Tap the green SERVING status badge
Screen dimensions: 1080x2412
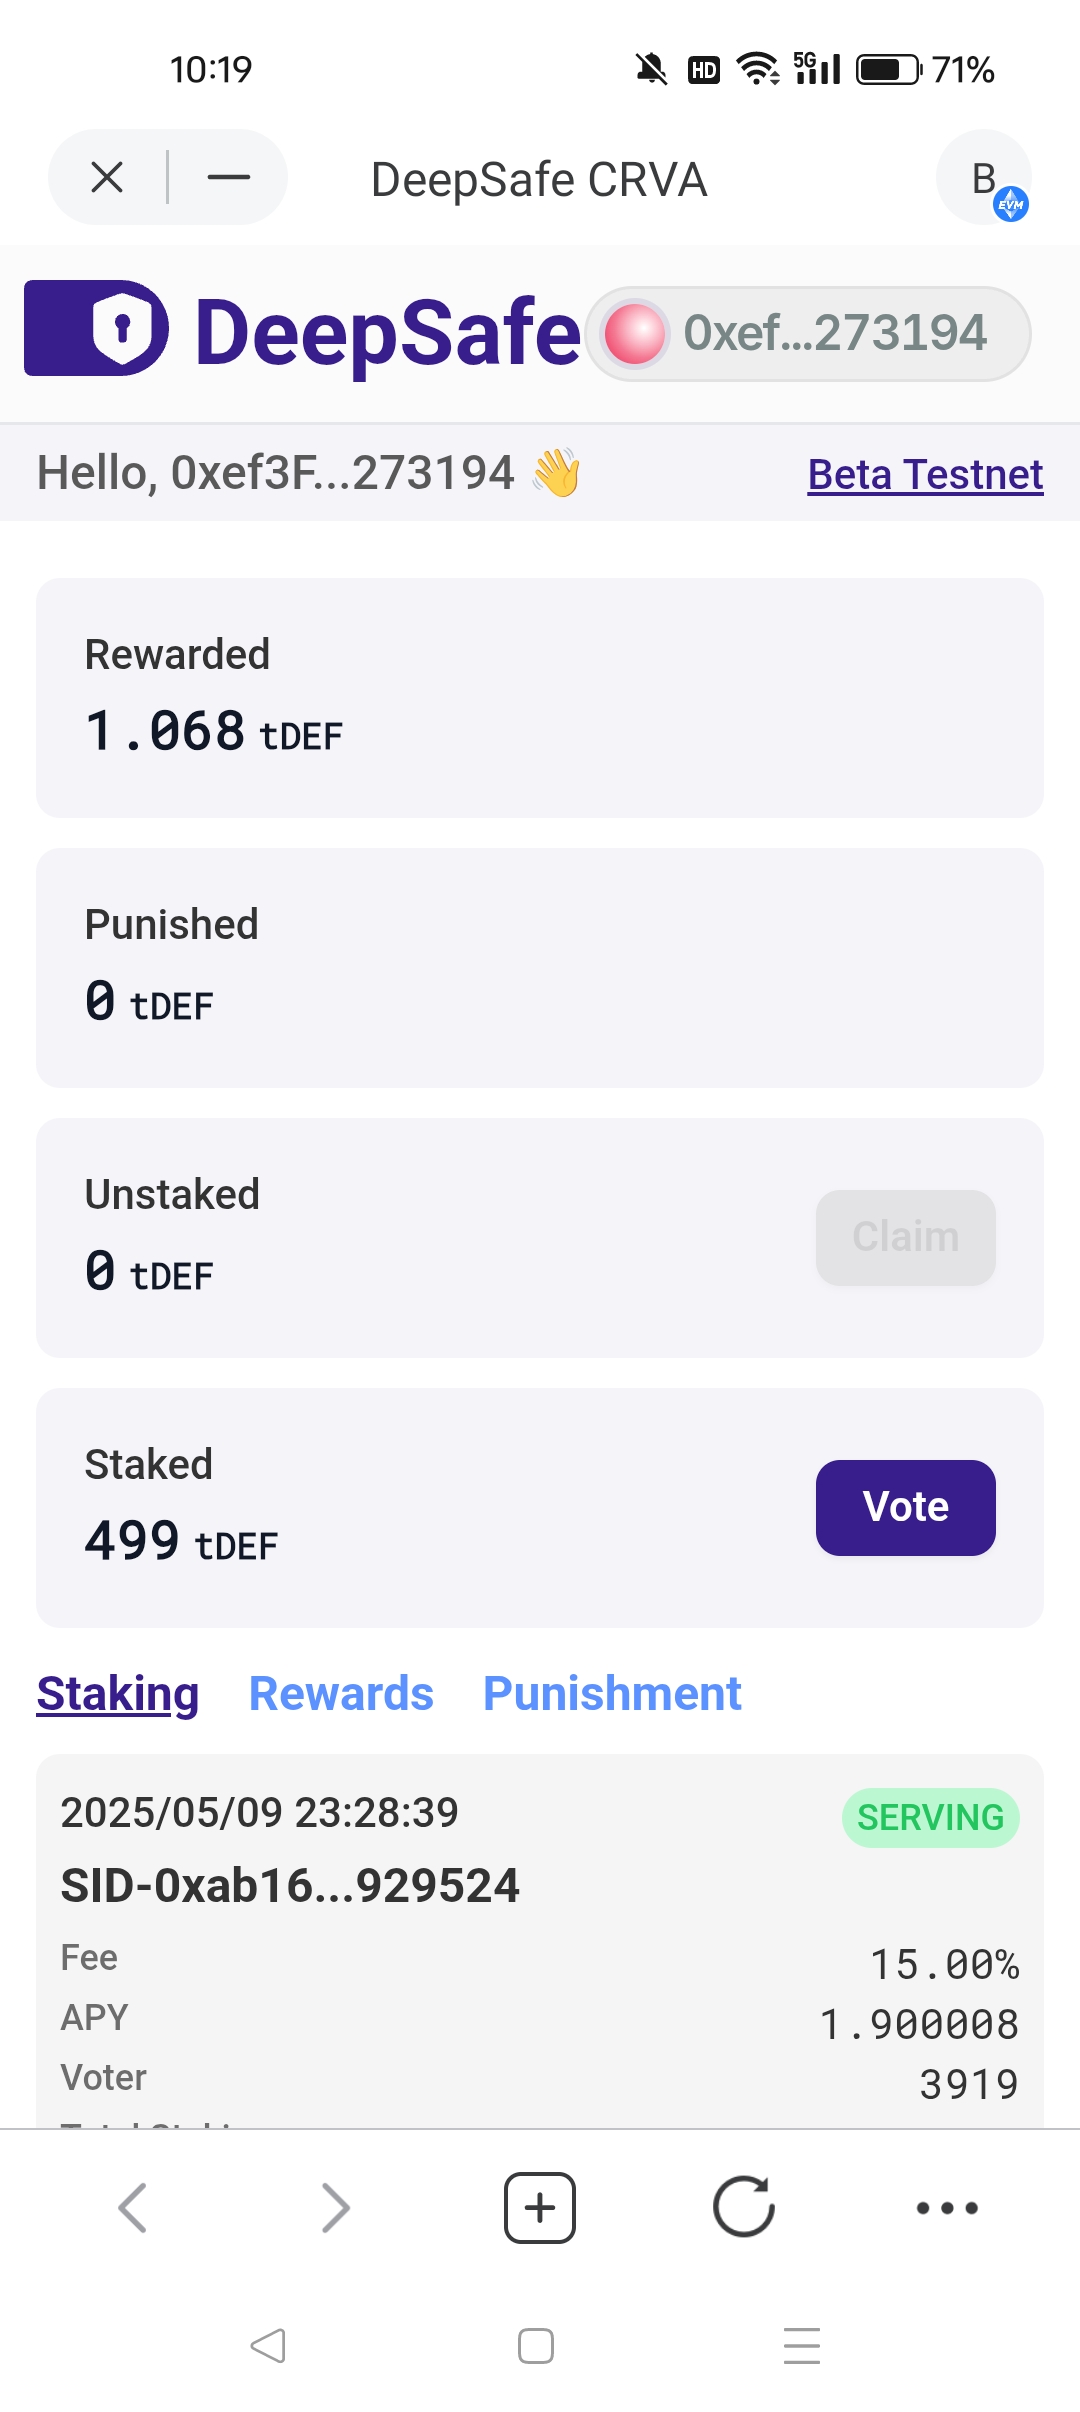tap(930, 1817)
